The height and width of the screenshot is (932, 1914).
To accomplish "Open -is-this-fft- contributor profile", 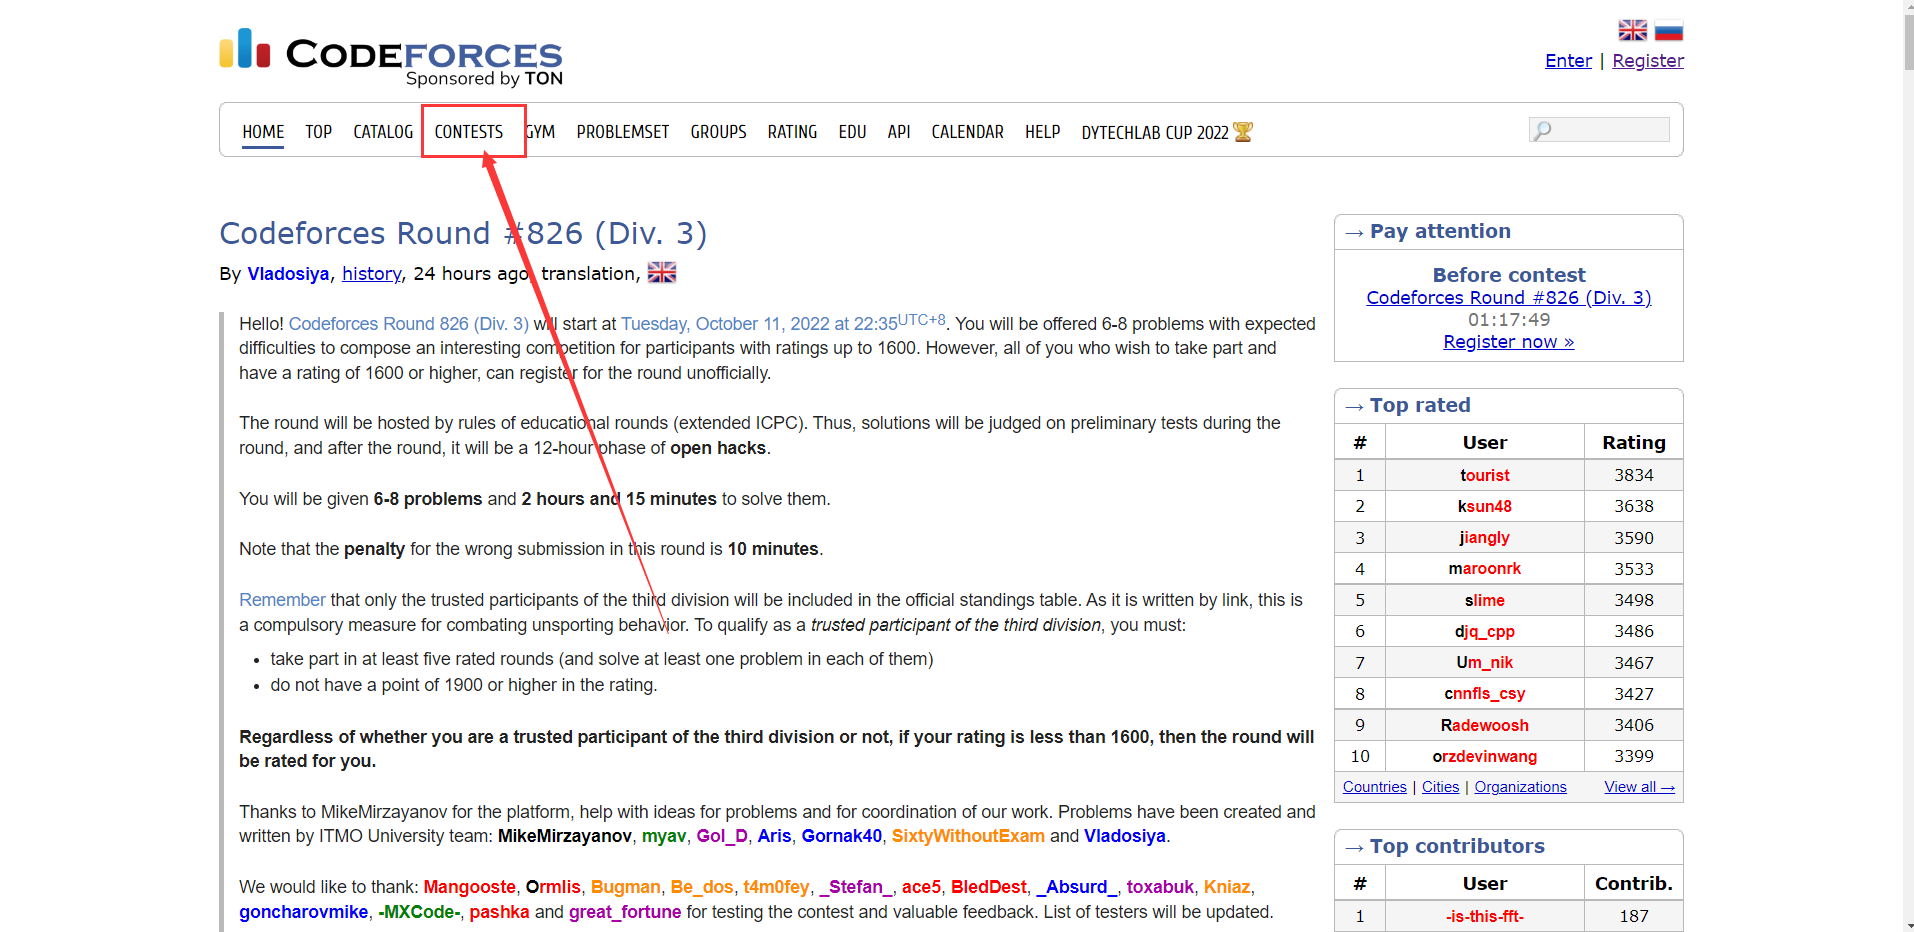I will click(x=1484, y=916).
